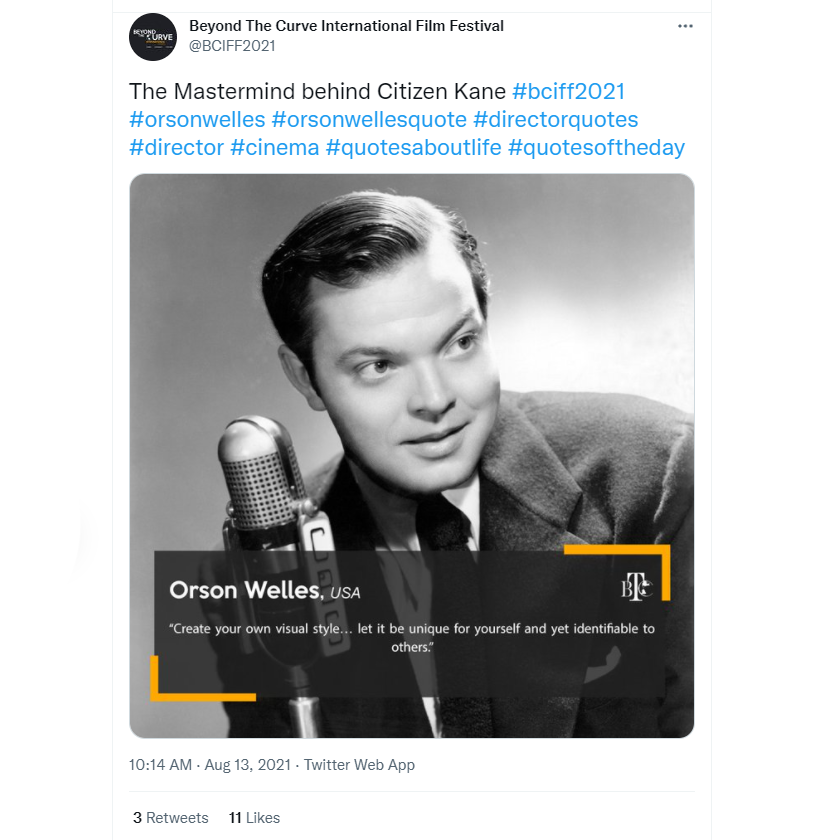Follow the #orsonwelles hashtag link
Screen dimensions: 840x840
click(197, 120)
